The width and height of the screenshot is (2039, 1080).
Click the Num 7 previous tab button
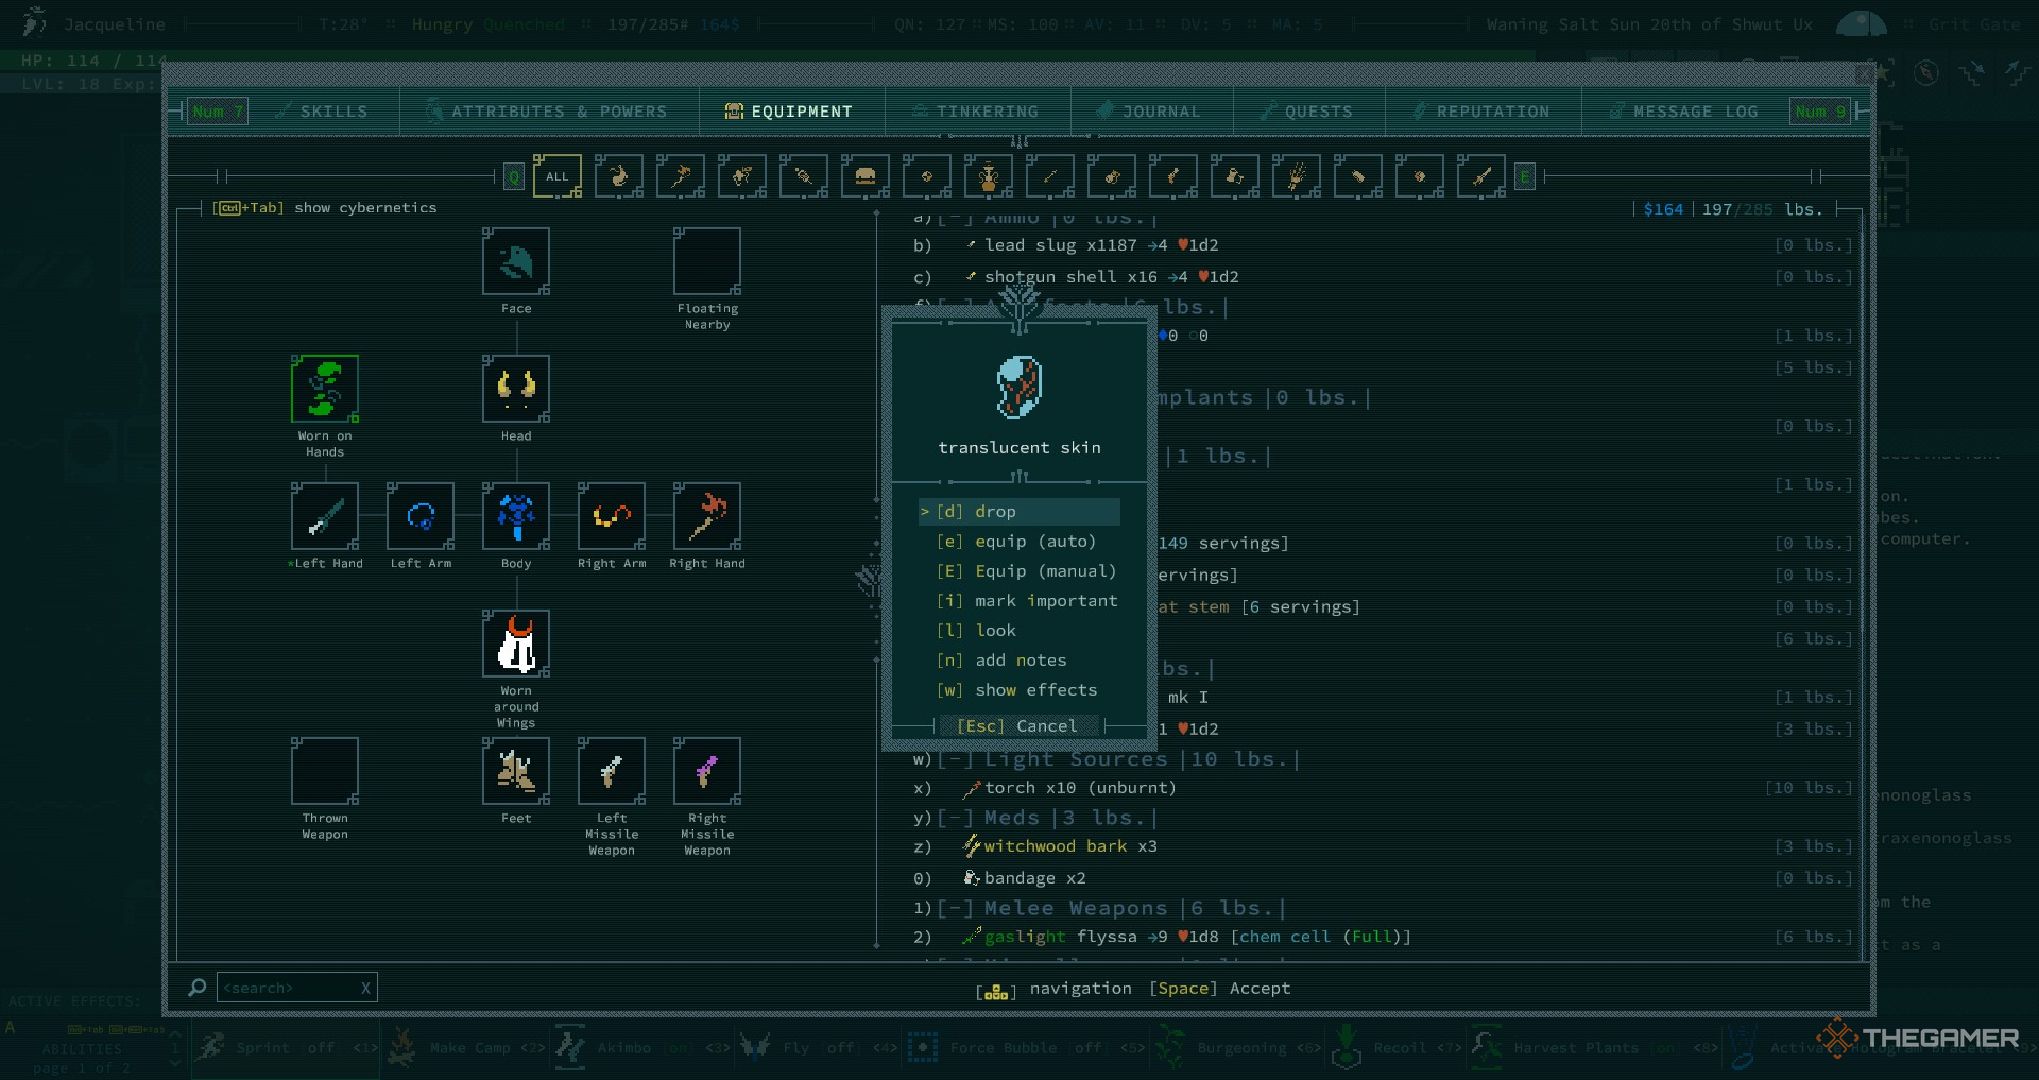217,111
